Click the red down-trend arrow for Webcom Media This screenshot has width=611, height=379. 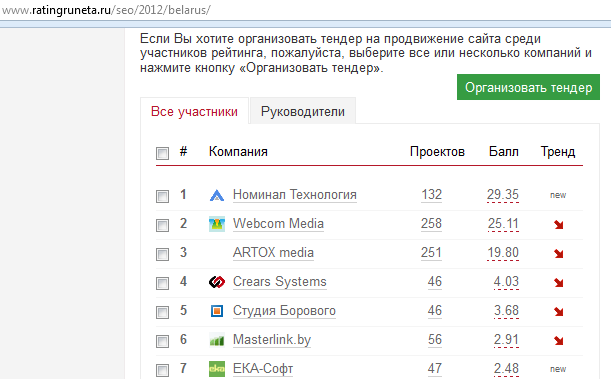tap(558, 224)
